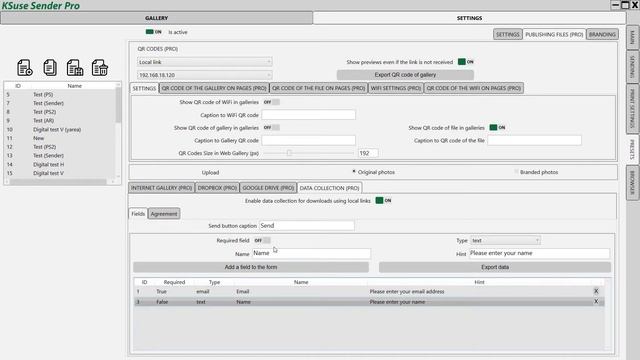Screen dimensions: 640x360
Task: Open the PRESETS vertical side tab
Action: [632, 149]
